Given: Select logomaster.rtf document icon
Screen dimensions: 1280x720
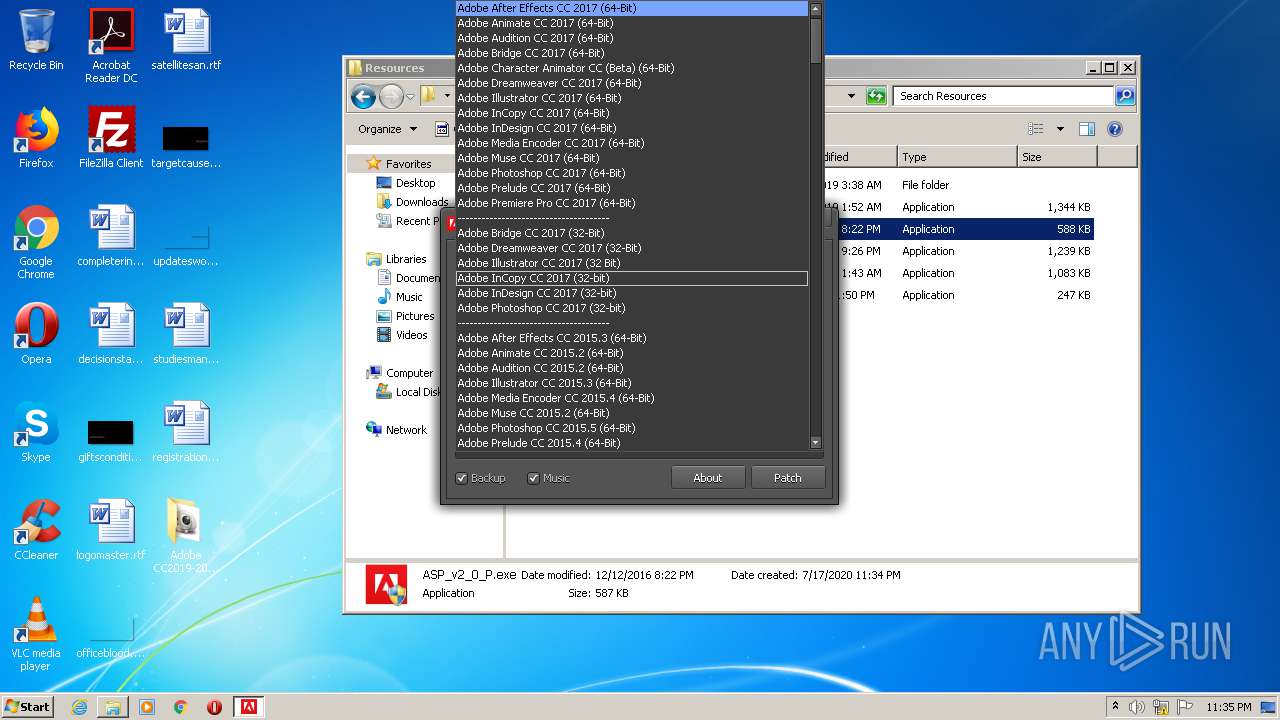Looking at the screenshot, I should click(x=111, y=530).
